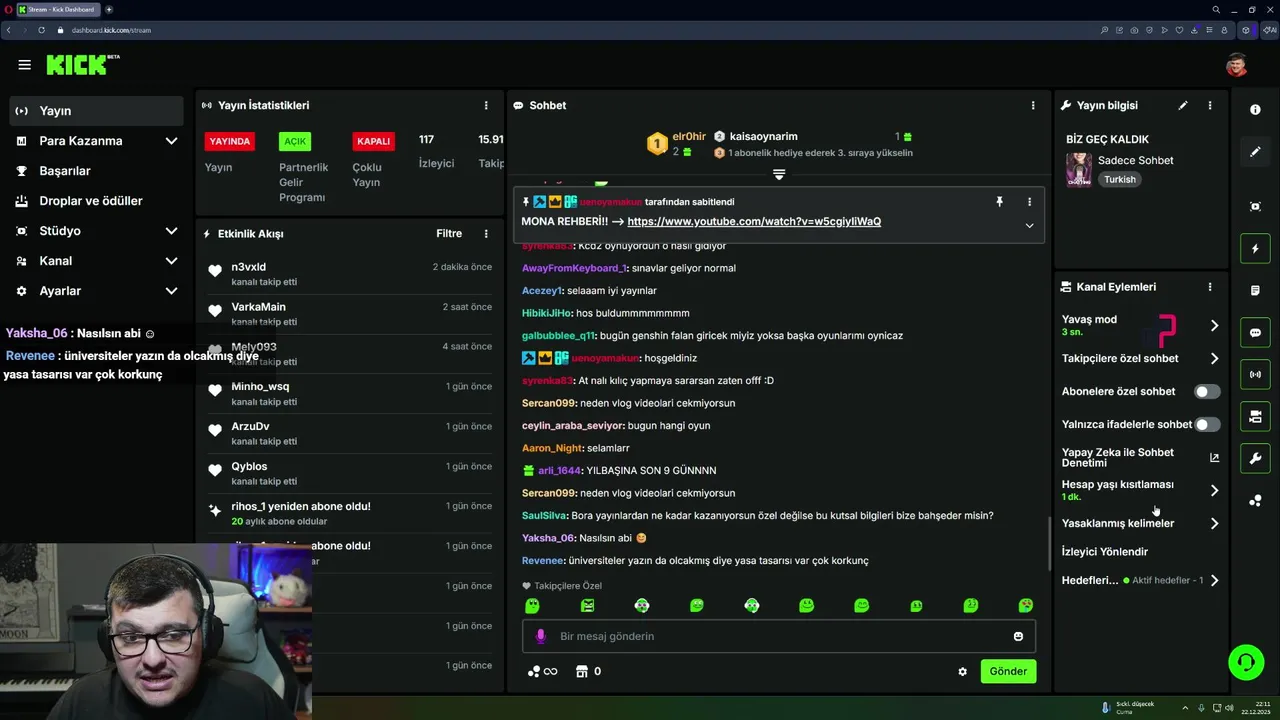Open the pinned YouTube link
This screenshot has width=1280, height=720.
754,222
